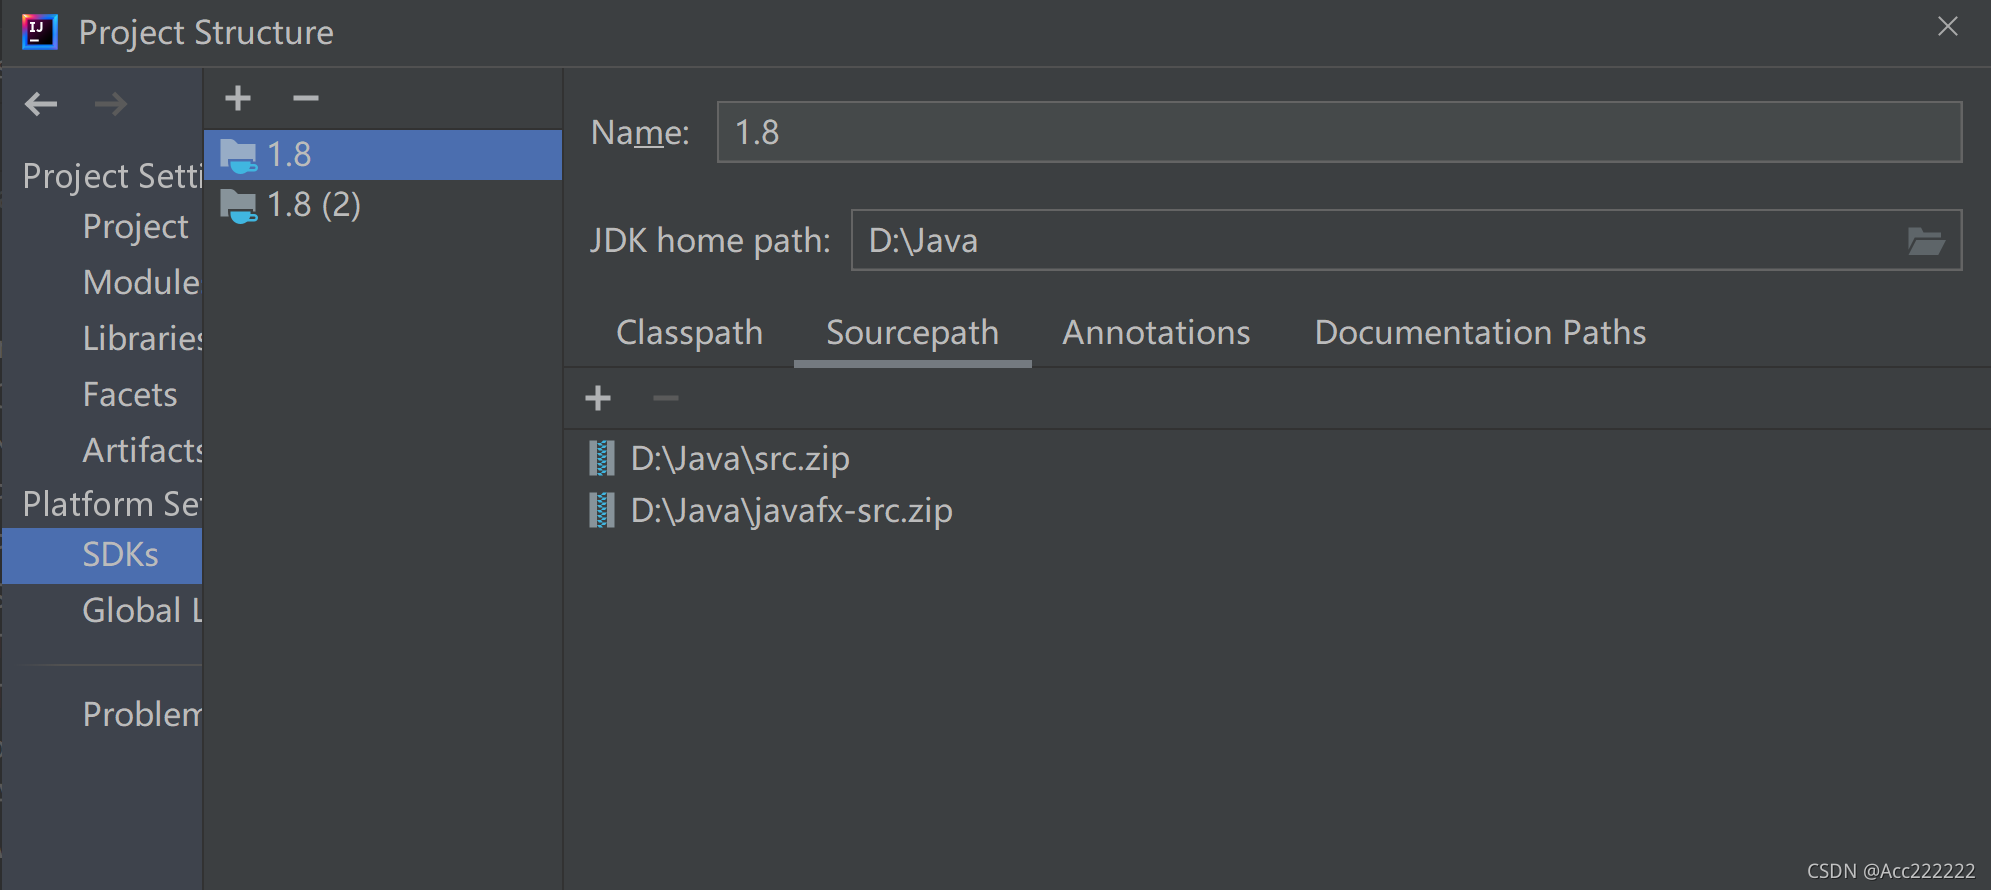
Task: Select the 1.8 SDK entry
Action: click(x=383, y=155)
